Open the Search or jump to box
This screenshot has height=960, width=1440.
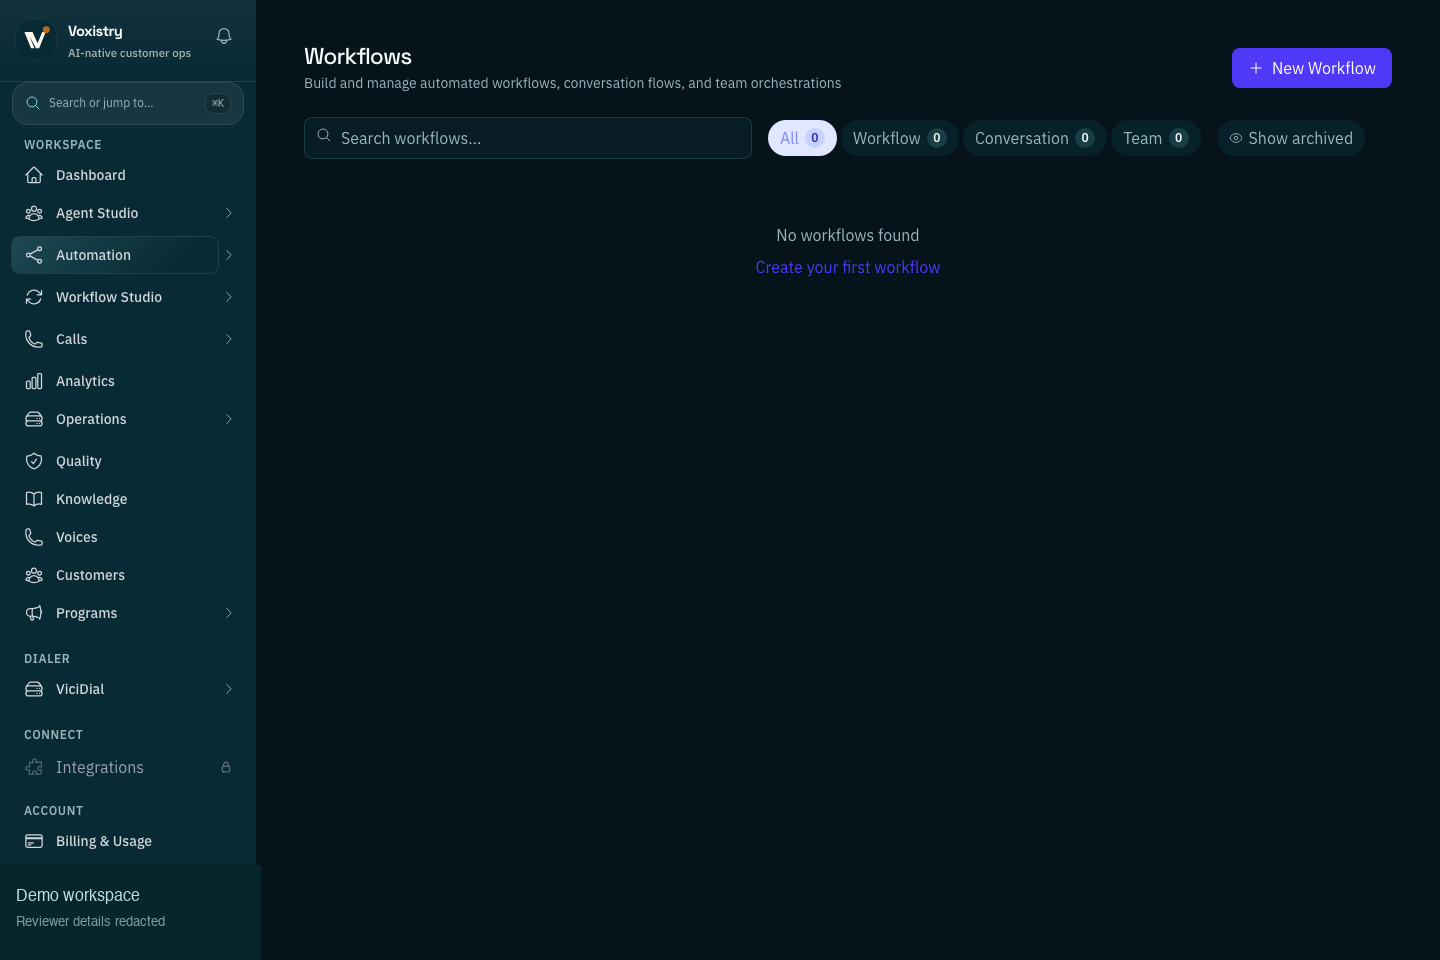[128, 103]
